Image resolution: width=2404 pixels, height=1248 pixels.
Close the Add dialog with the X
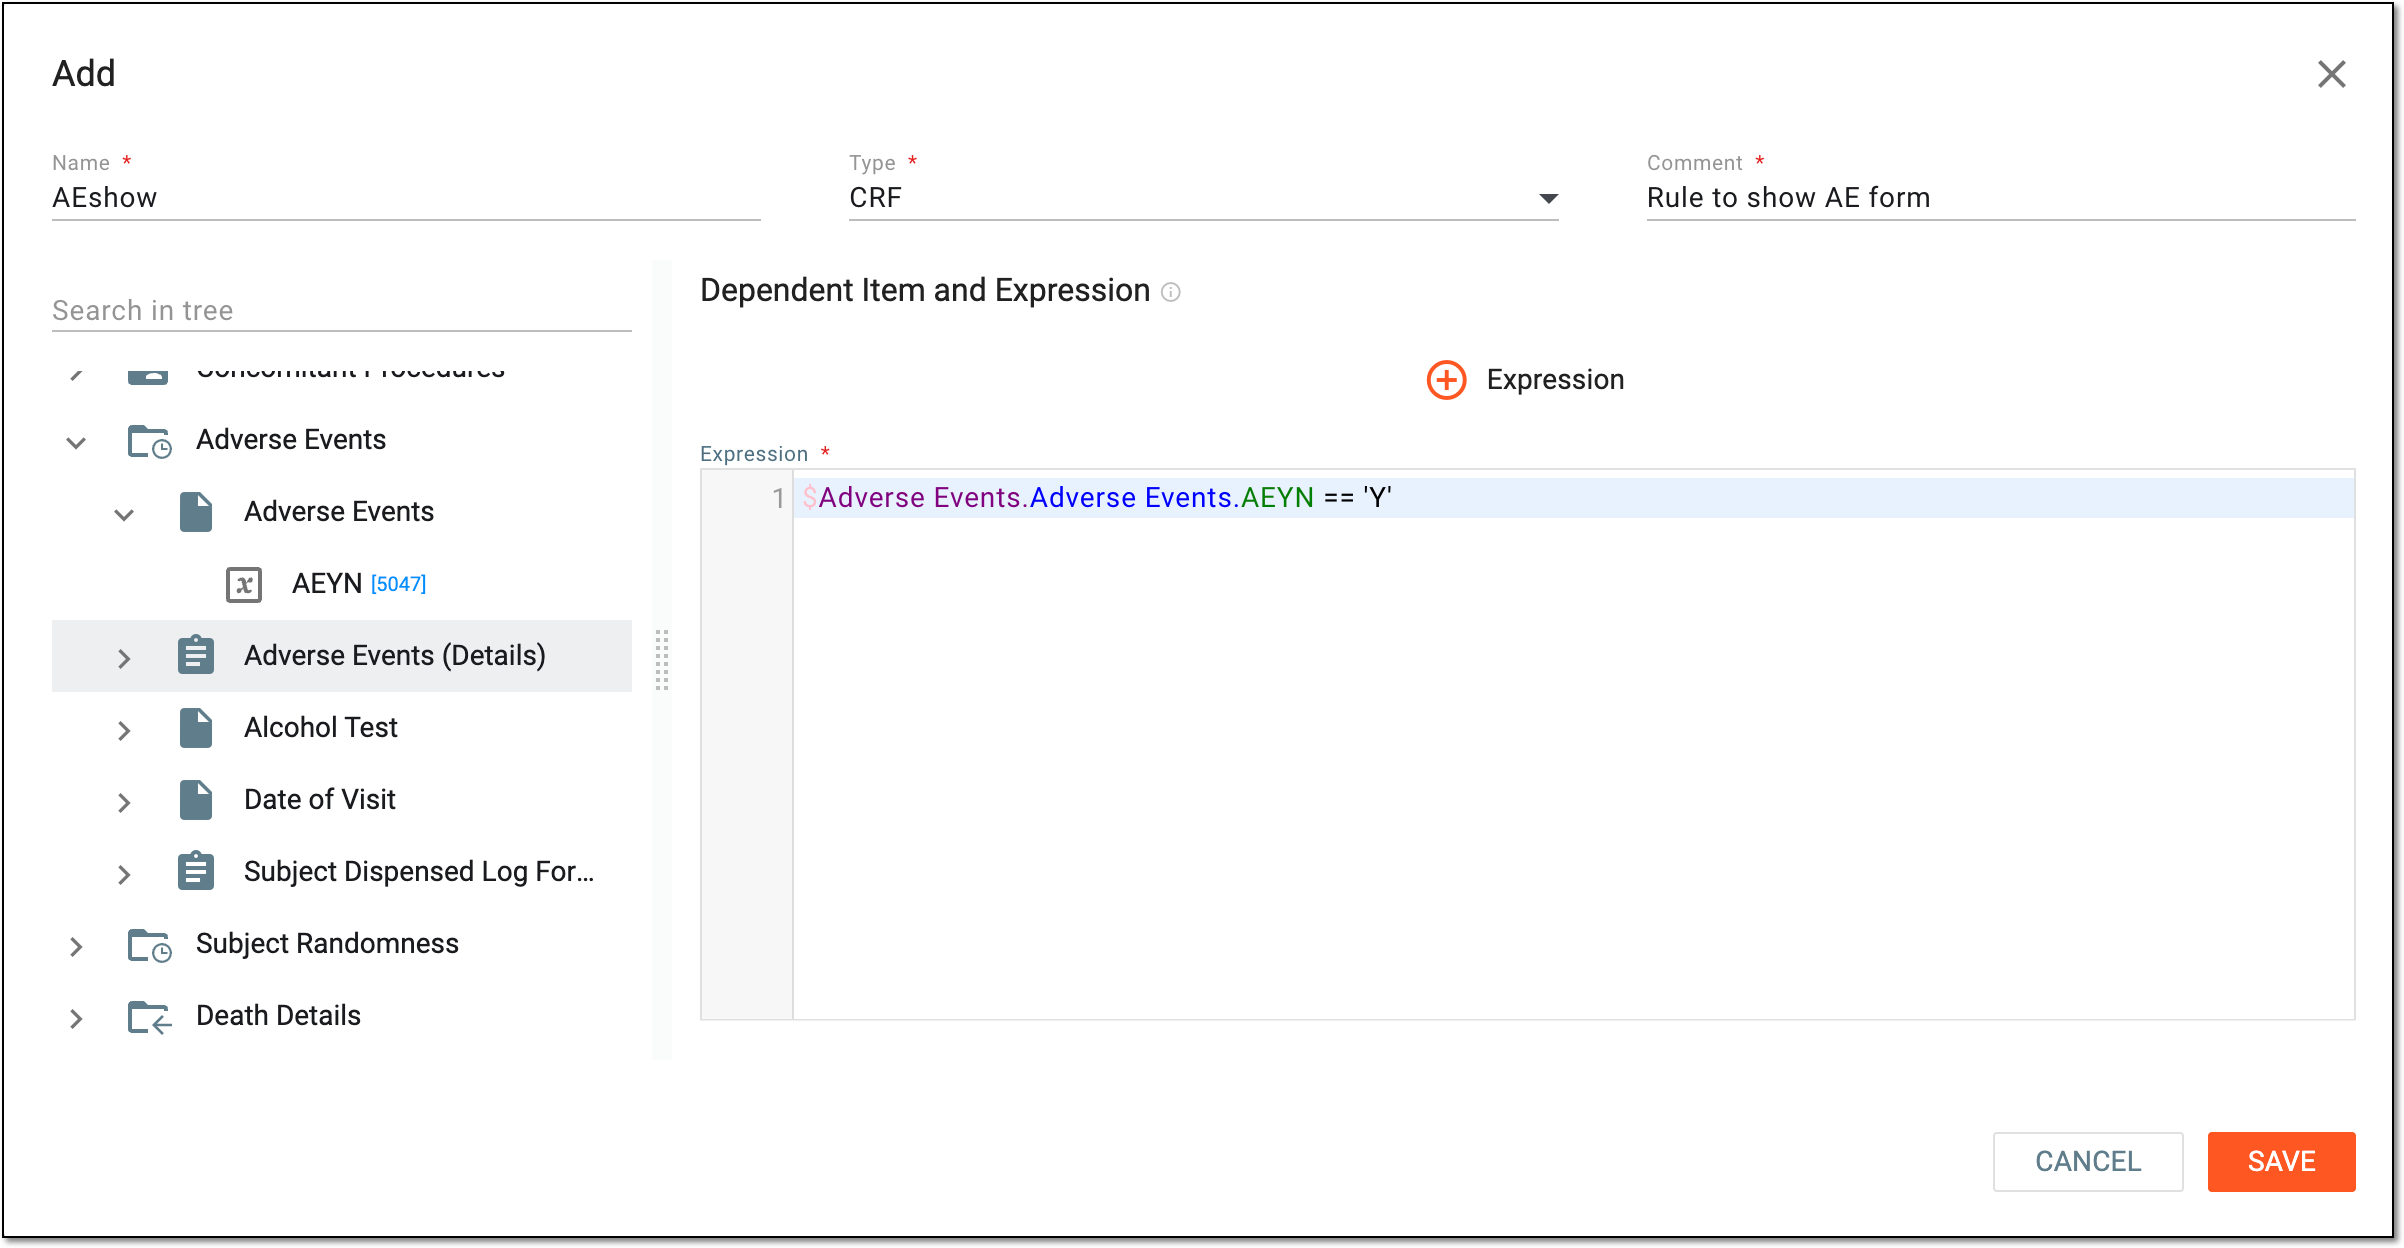click(x=2331, y=74)
